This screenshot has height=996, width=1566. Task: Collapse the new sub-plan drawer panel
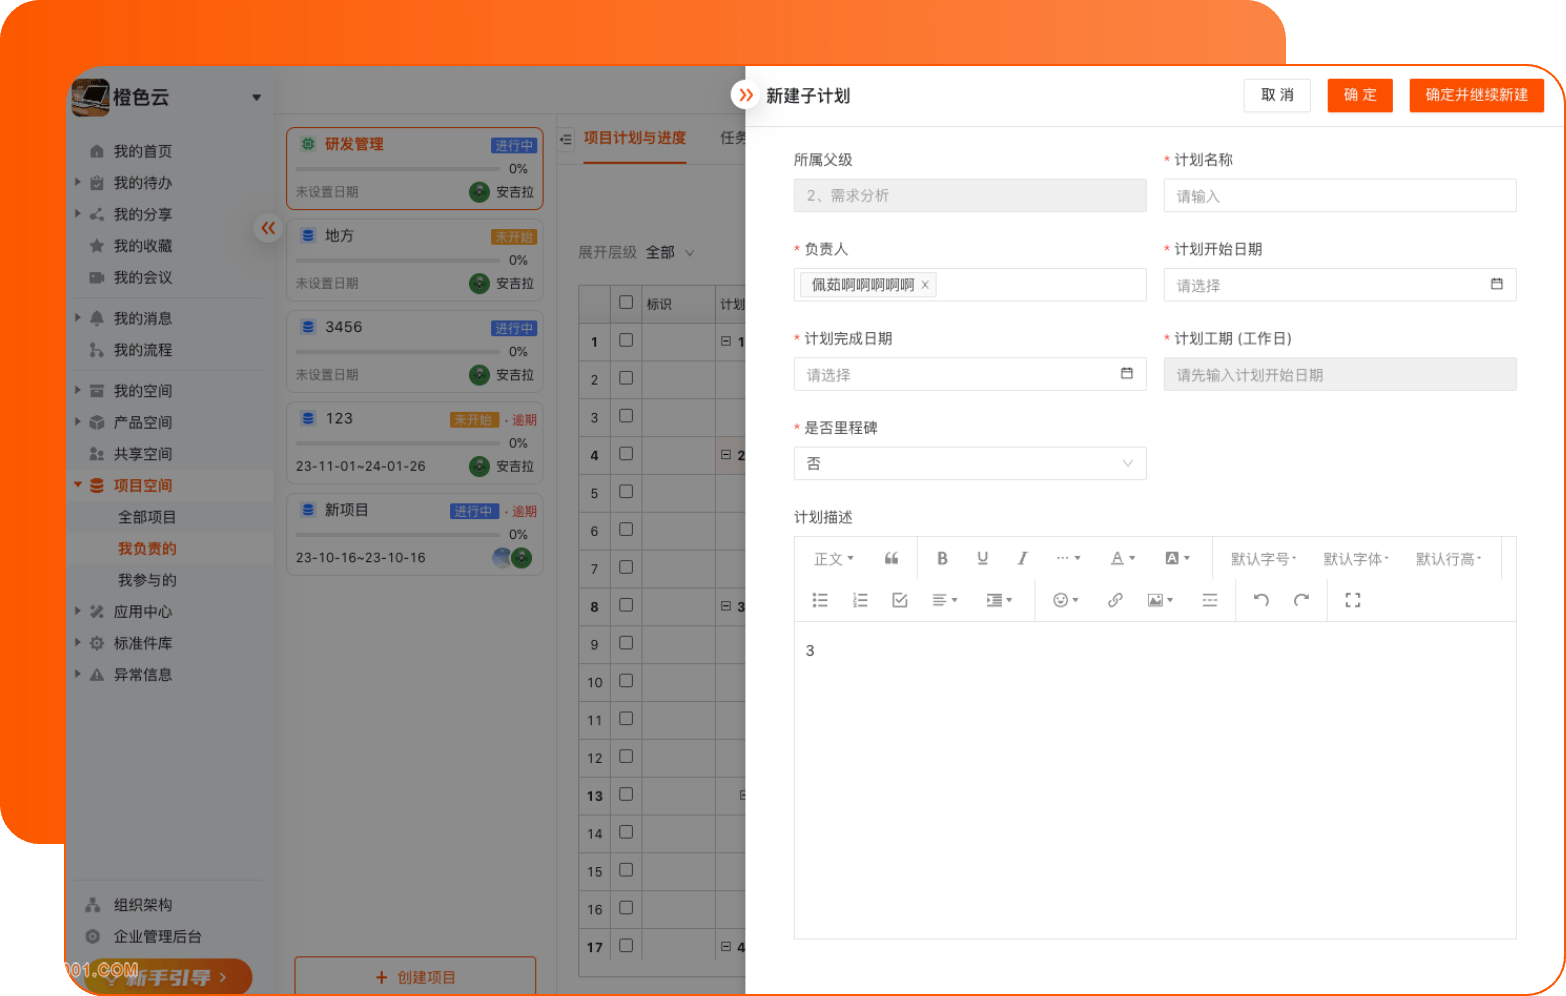tap(745, 95)
